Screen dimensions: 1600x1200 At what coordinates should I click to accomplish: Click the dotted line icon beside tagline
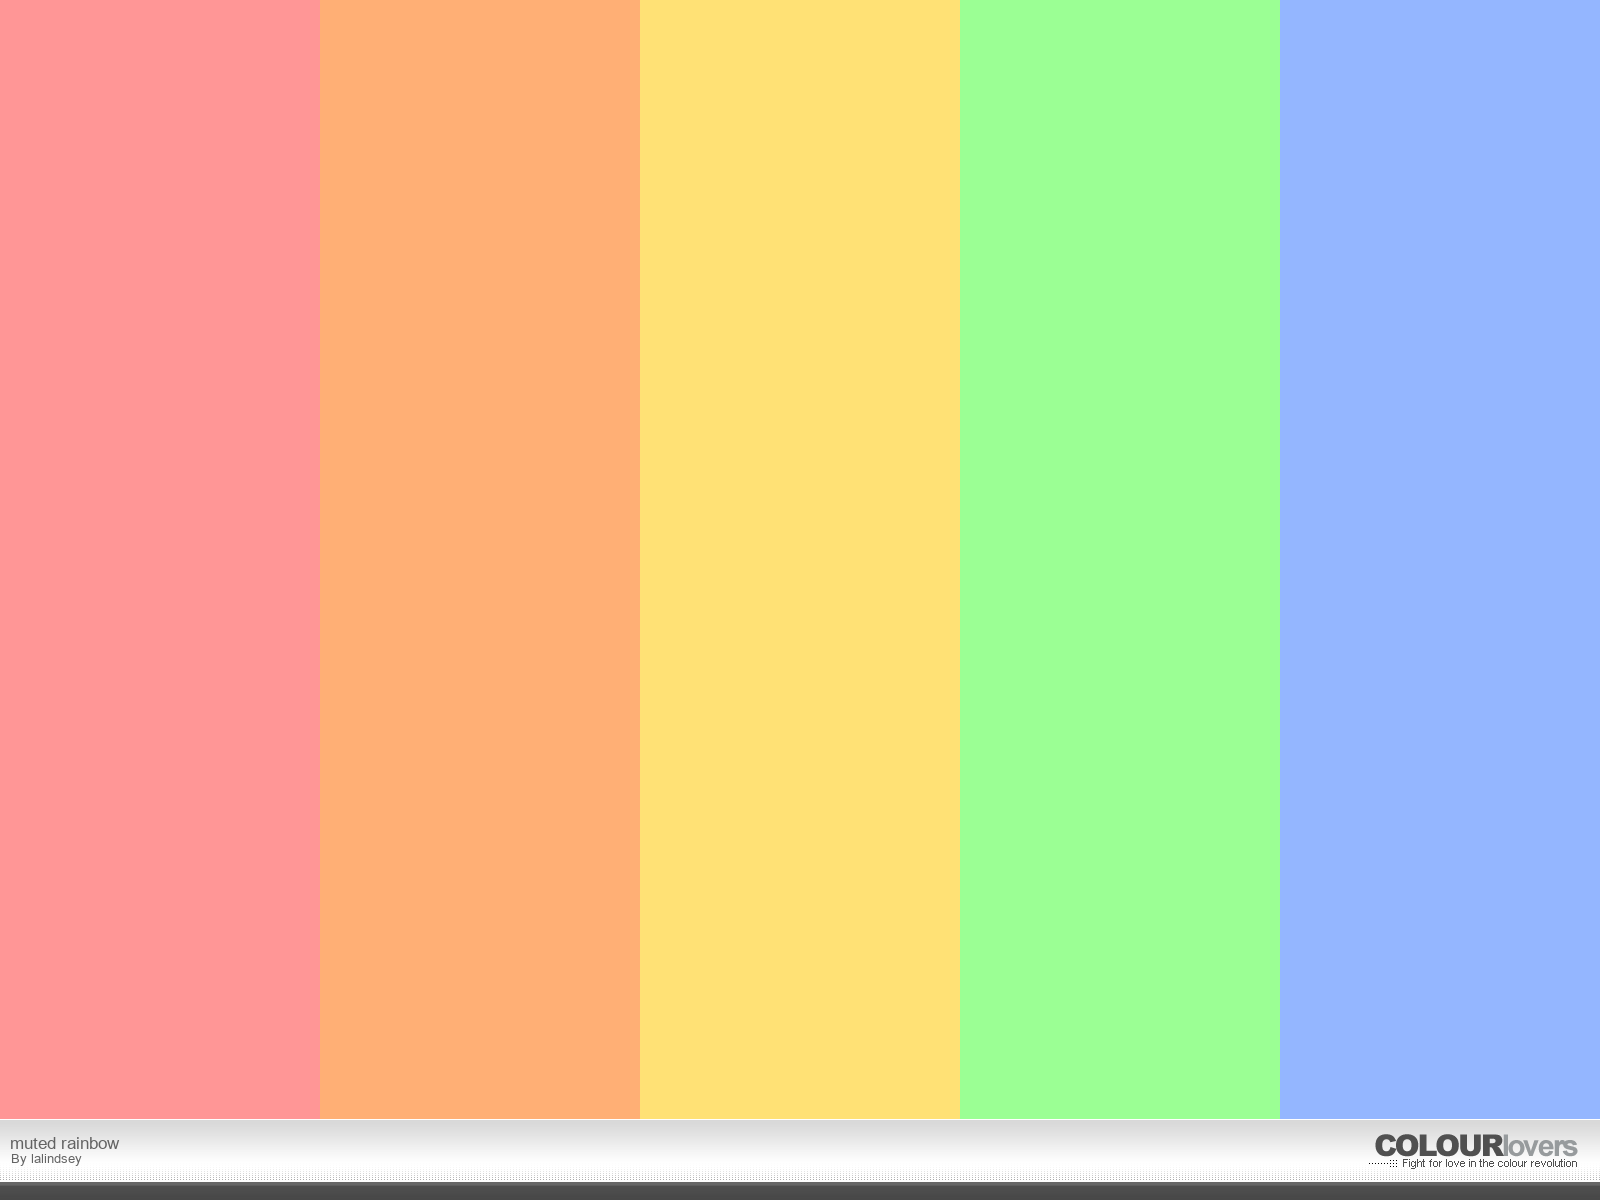click(x=1383, y=1164)
